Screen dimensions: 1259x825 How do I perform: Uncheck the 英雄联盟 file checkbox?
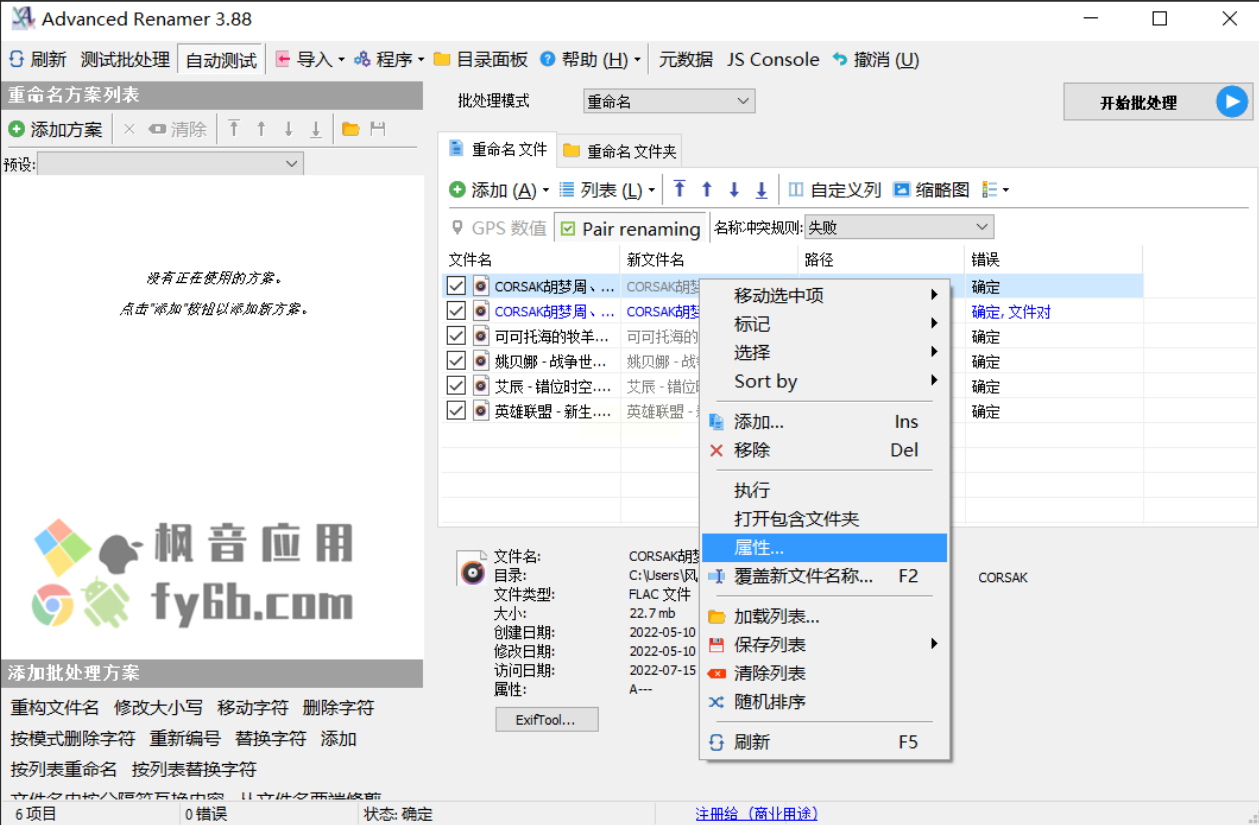pos(456,410)
